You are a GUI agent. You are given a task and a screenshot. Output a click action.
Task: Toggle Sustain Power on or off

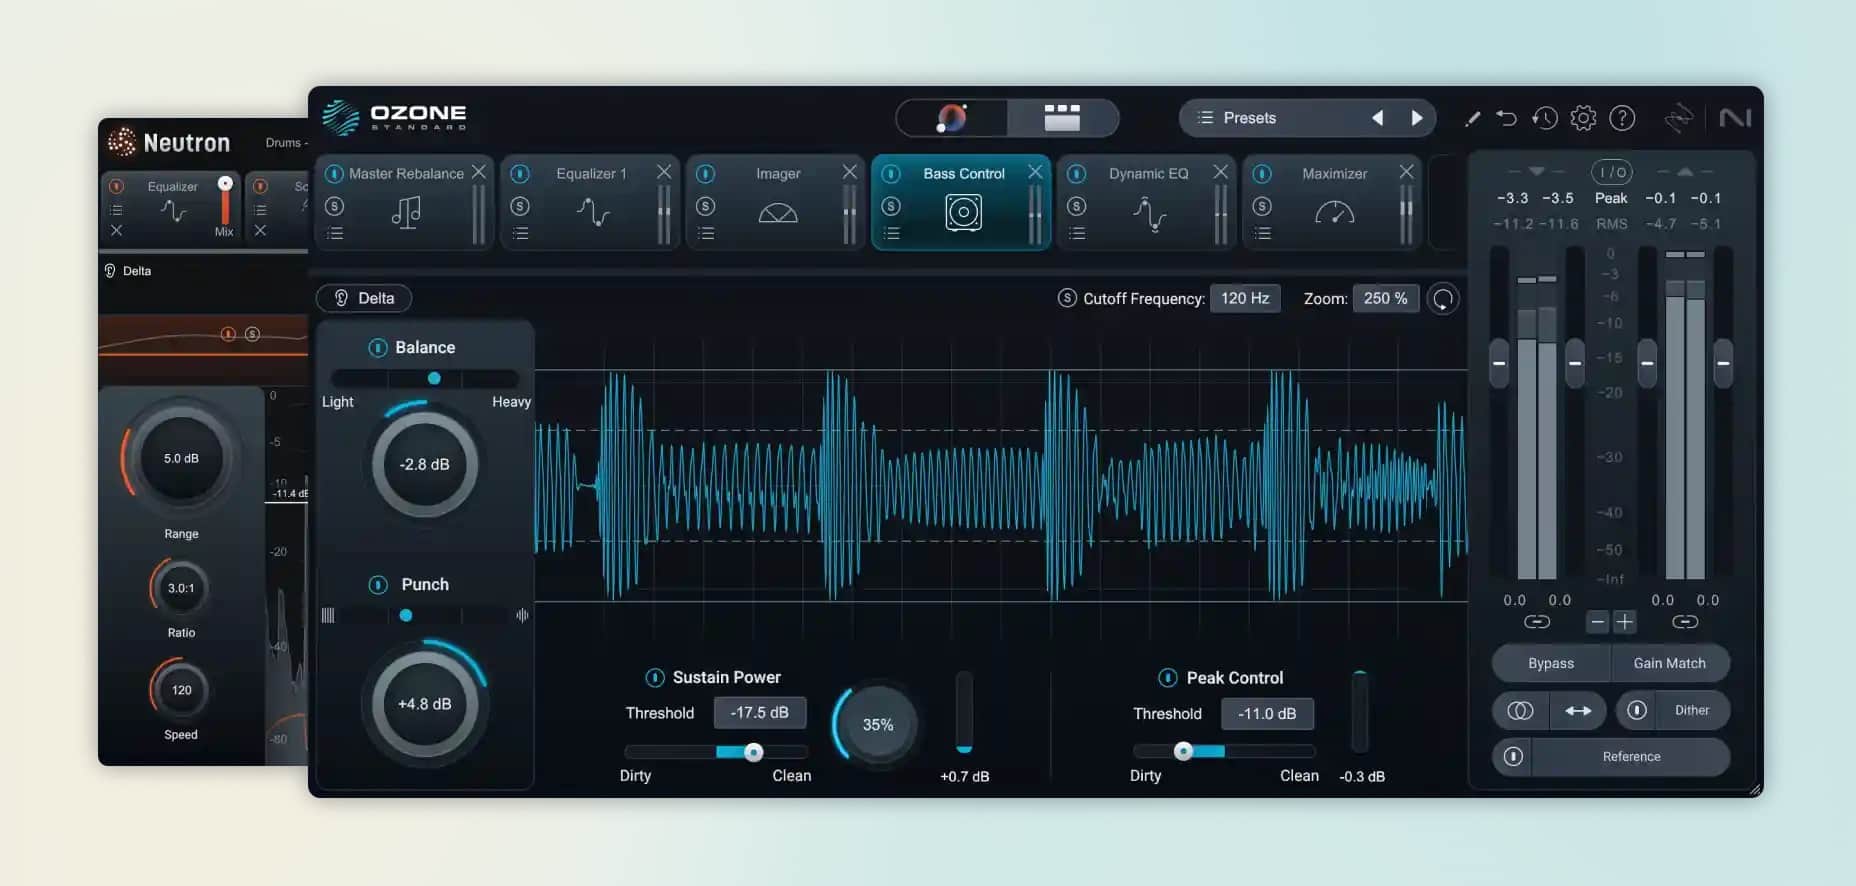click(x=655, y=678)
